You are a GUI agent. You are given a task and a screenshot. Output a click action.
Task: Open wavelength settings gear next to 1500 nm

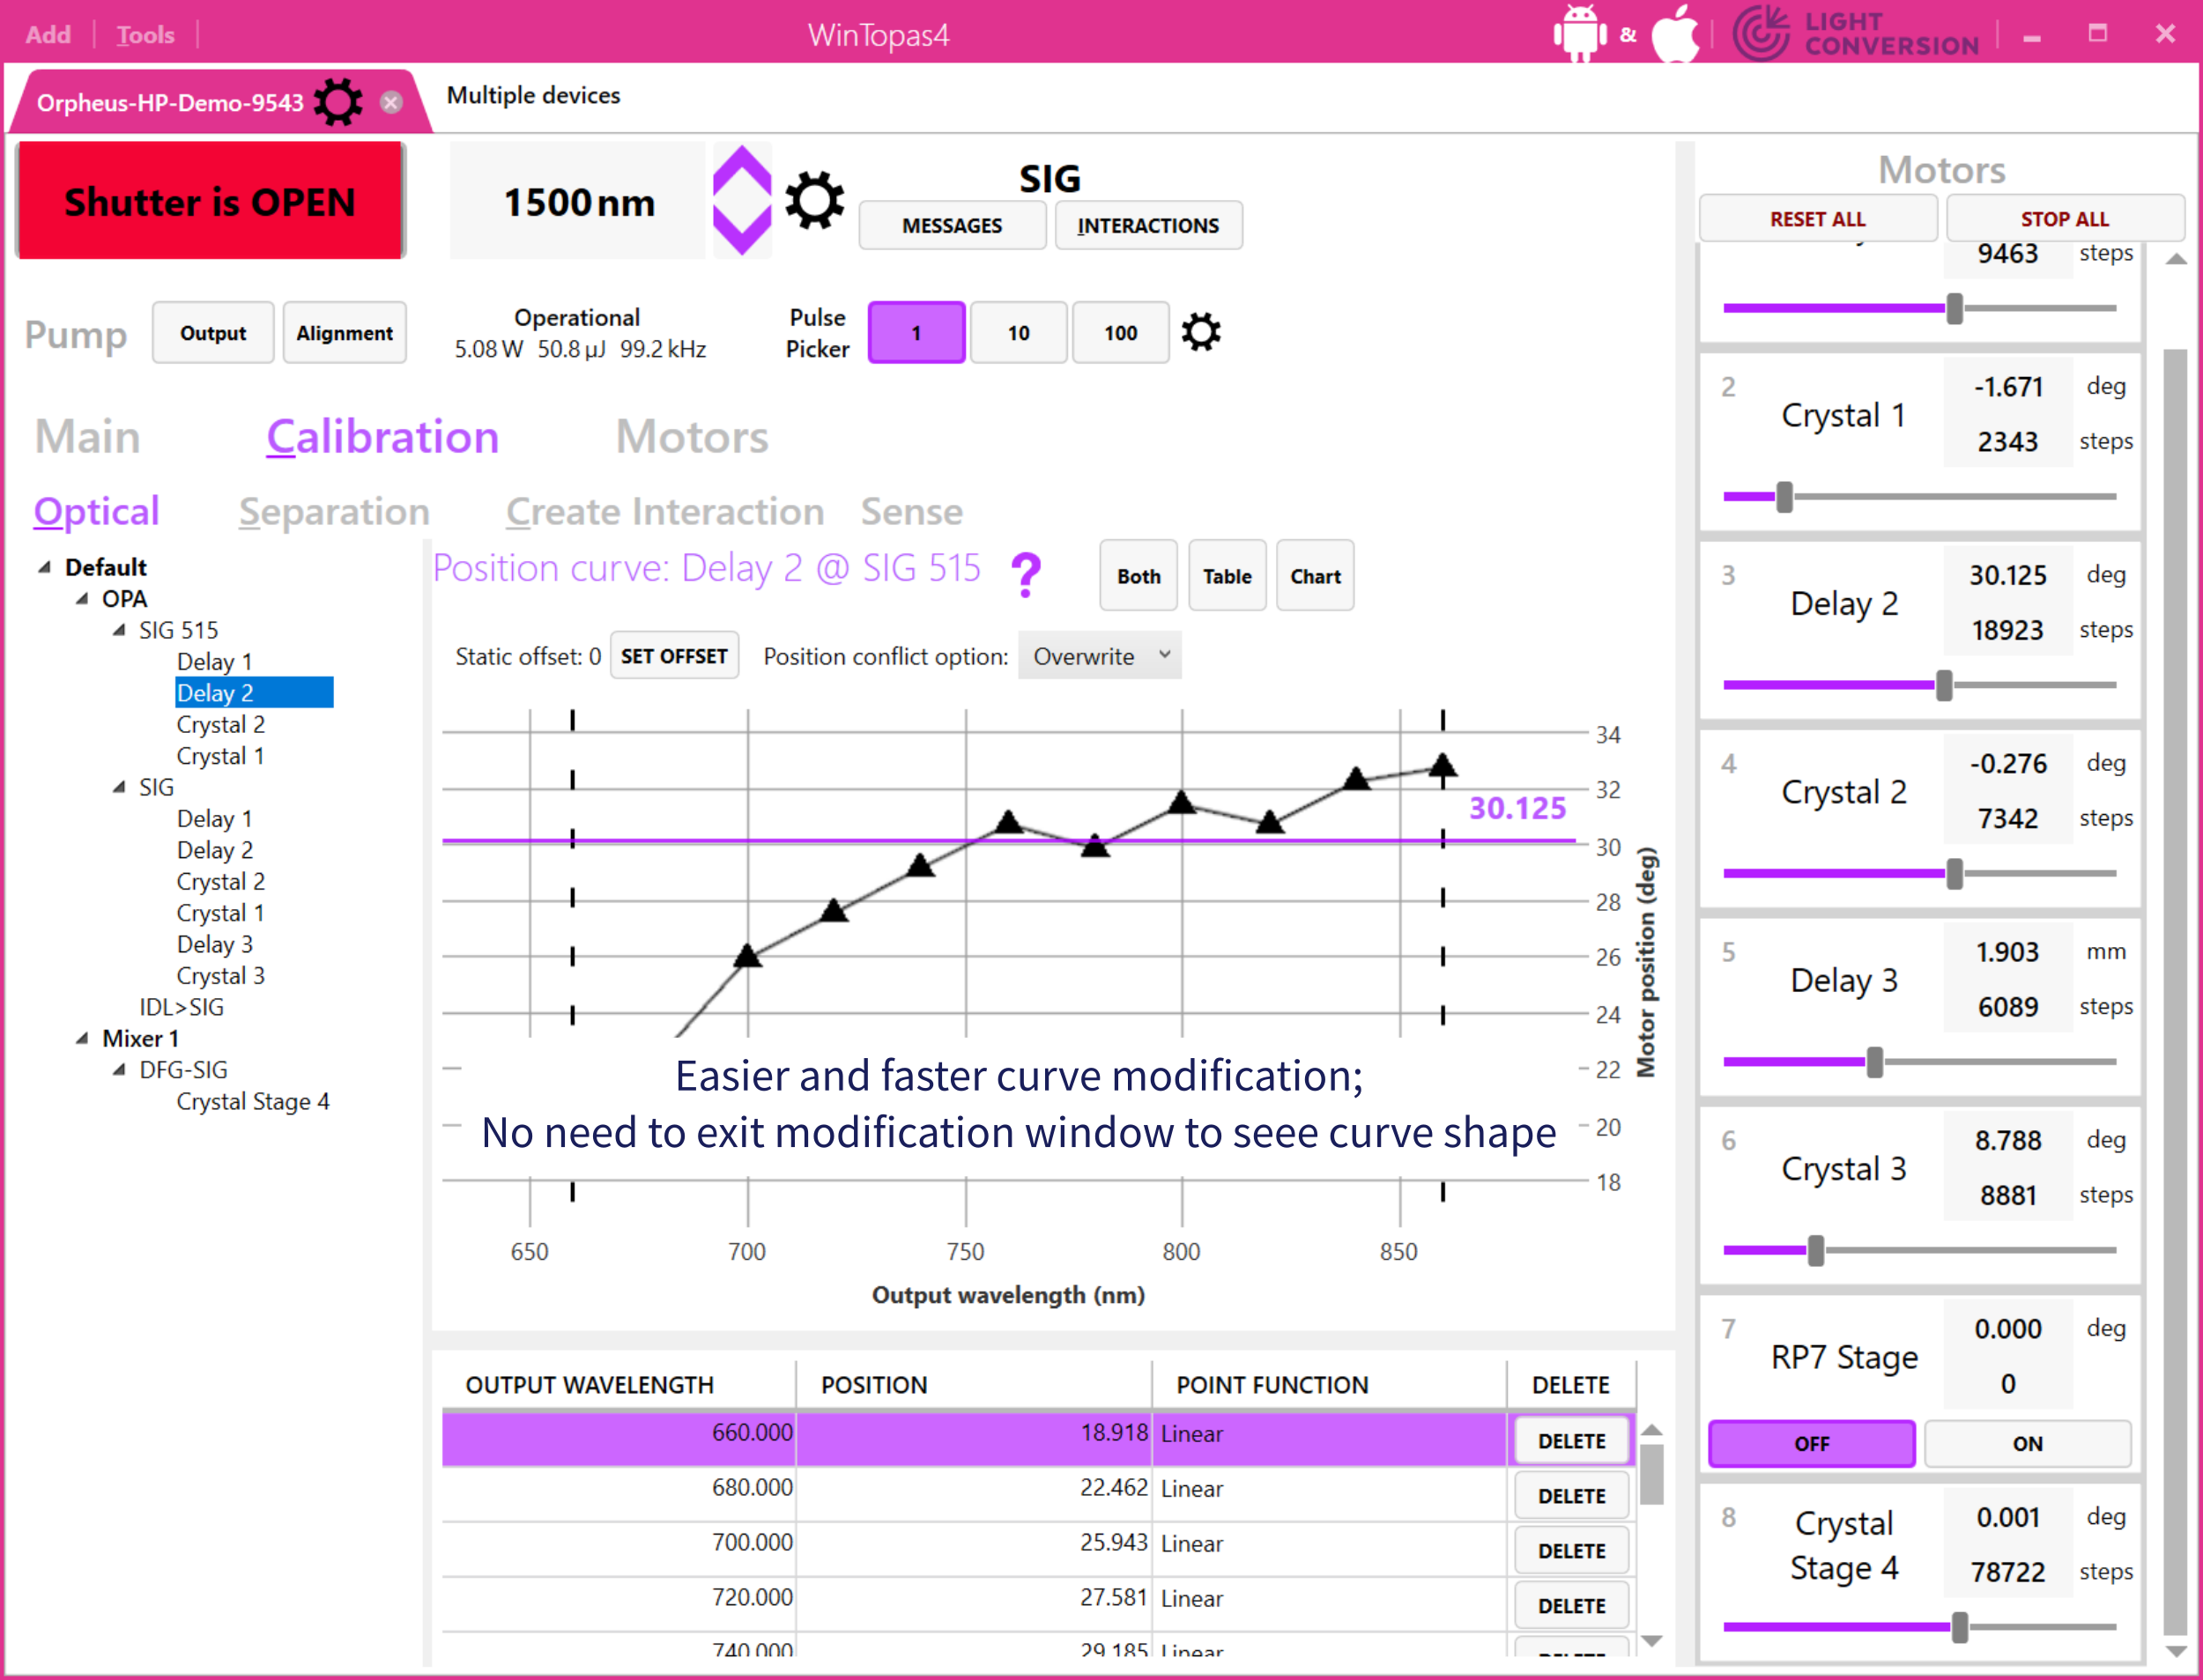click(814, 201)
